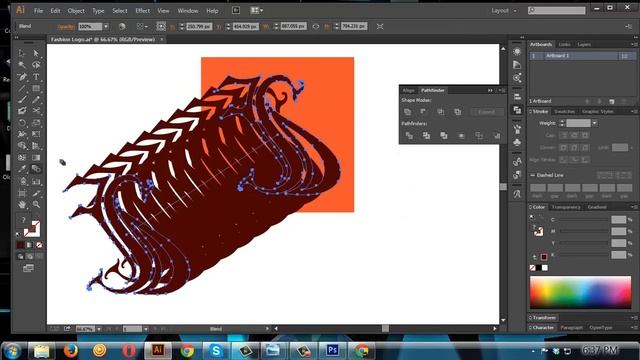Click the Divide pathfinder icon
Image resolution: width=640 pixels, height=360 pixels.
[409, 136]
